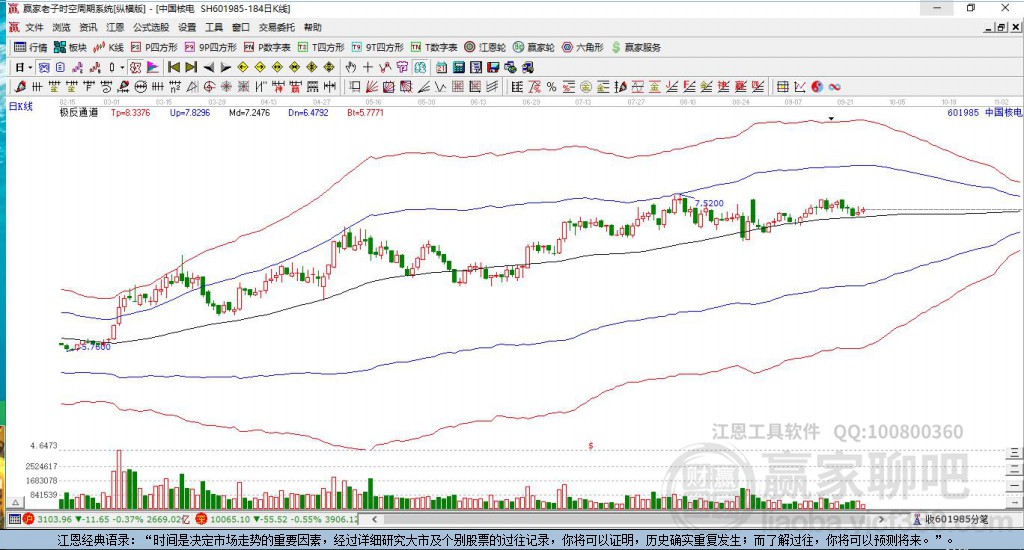This screenshot has height=550, width=1024.
Task: Click the 601985 中国核电 stock label
Action: tap(984, 112)
